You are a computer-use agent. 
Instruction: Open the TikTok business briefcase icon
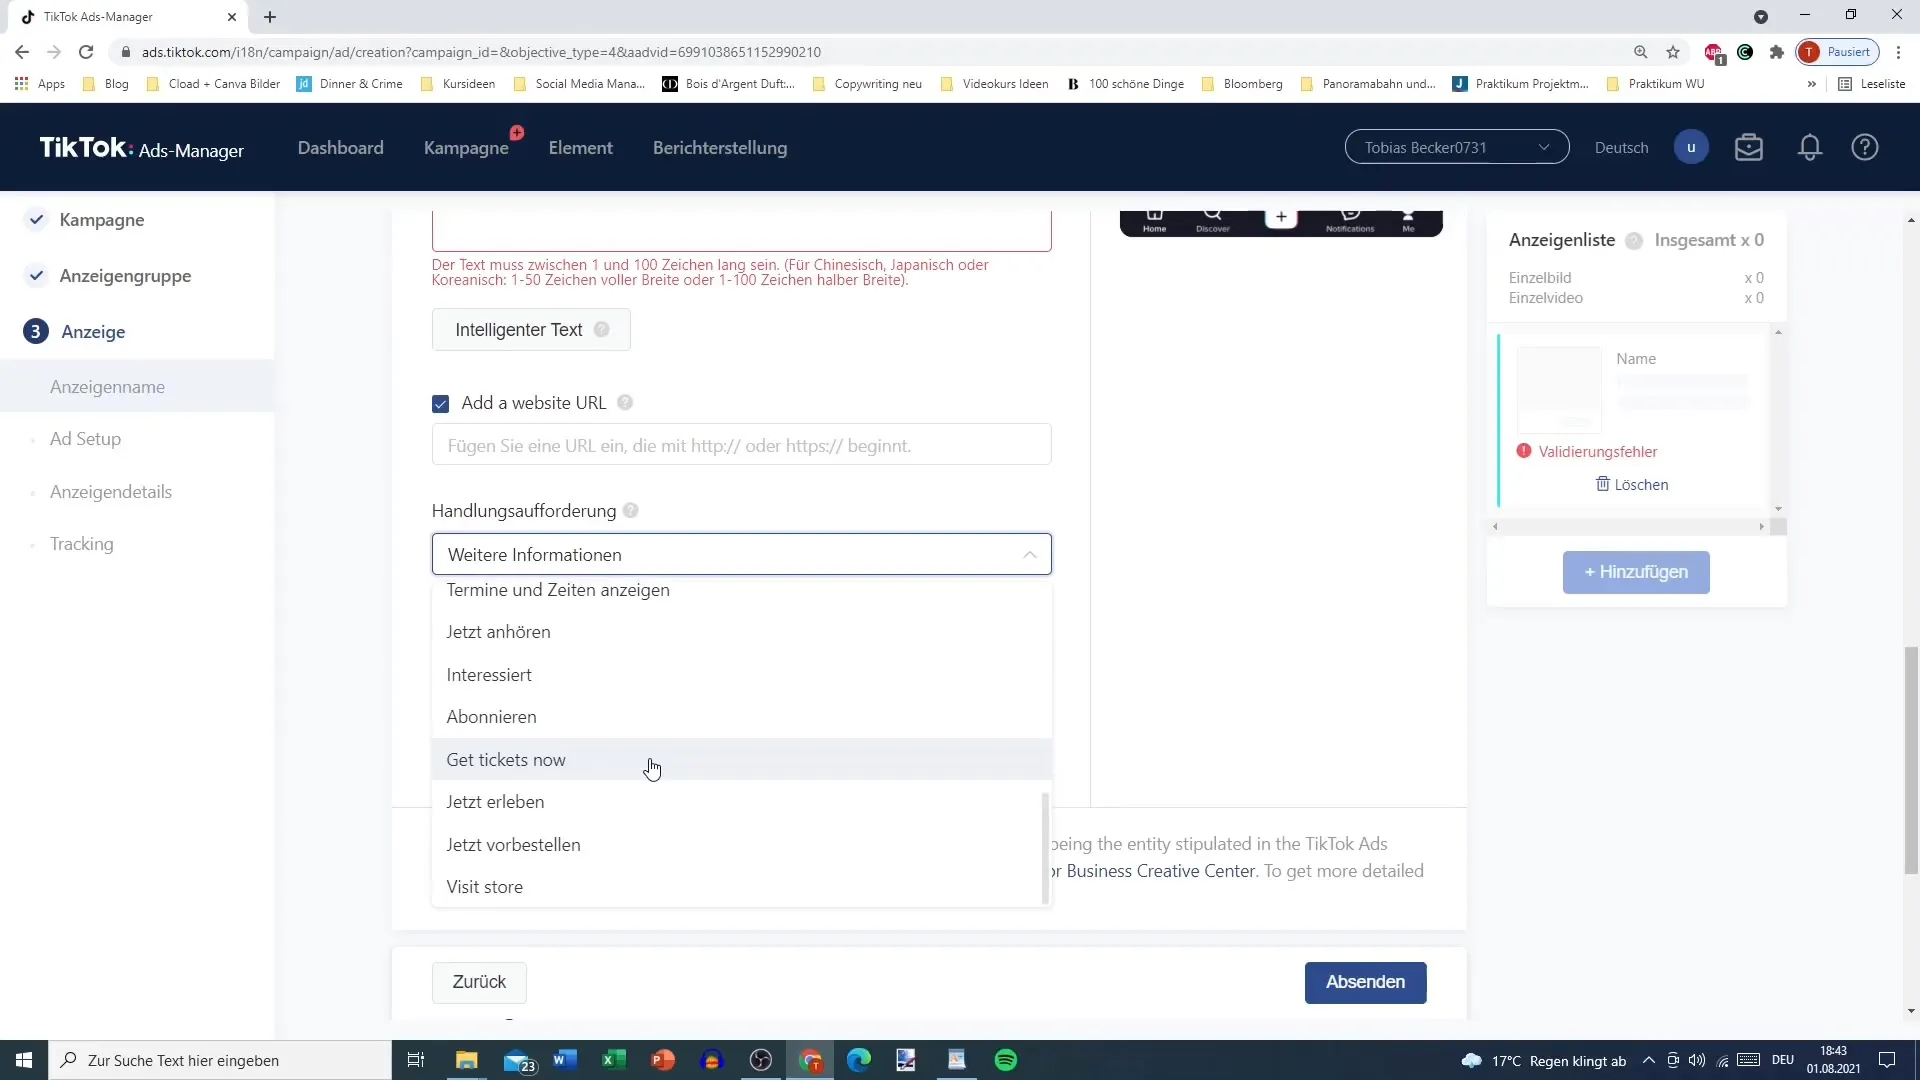pyautogui.click(x=1749, y=148)
